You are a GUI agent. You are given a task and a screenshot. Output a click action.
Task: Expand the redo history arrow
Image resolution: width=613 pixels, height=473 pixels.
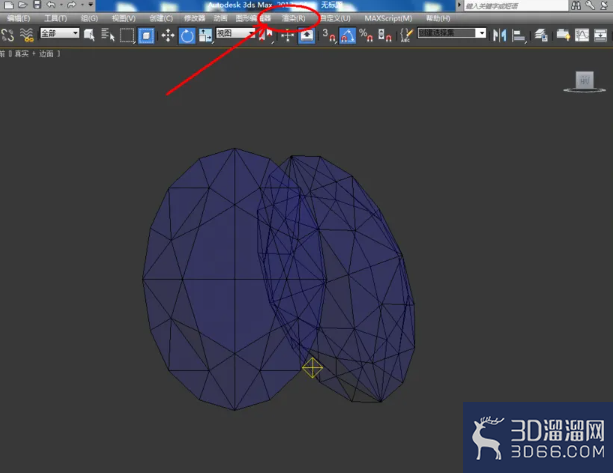coord(82,5)
